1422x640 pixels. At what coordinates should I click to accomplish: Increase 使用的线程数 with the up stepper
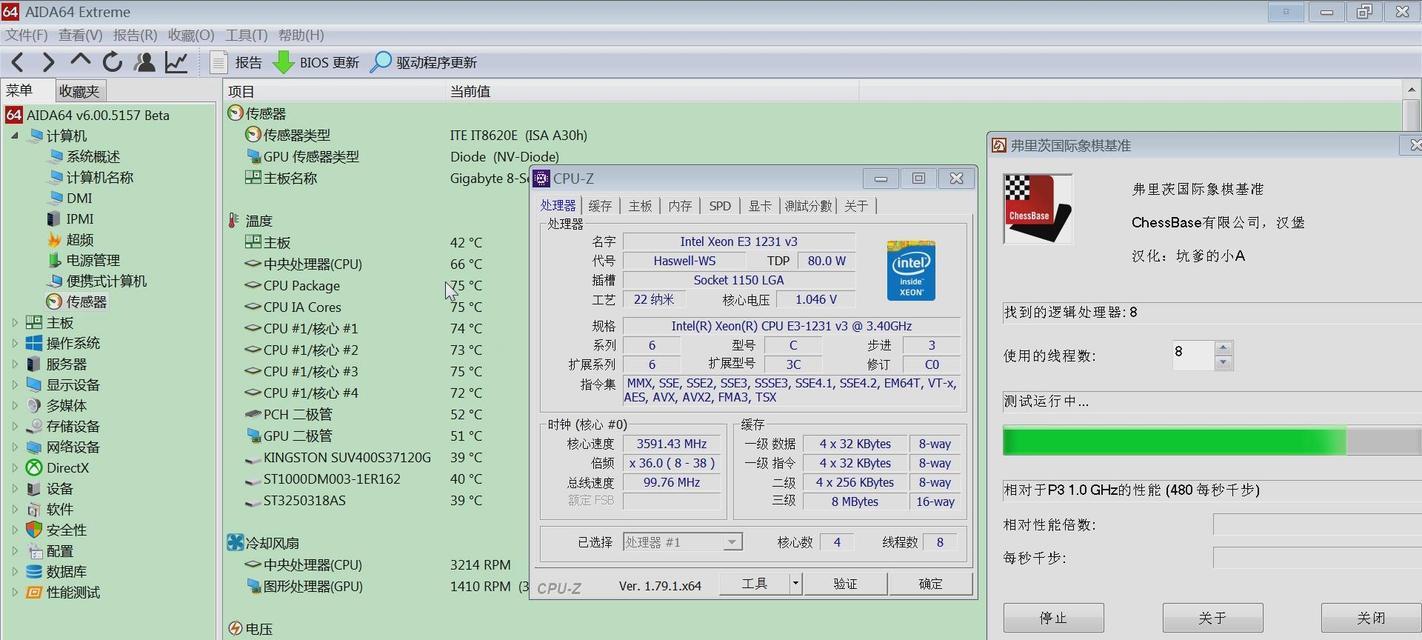[x=1223, y=347]
